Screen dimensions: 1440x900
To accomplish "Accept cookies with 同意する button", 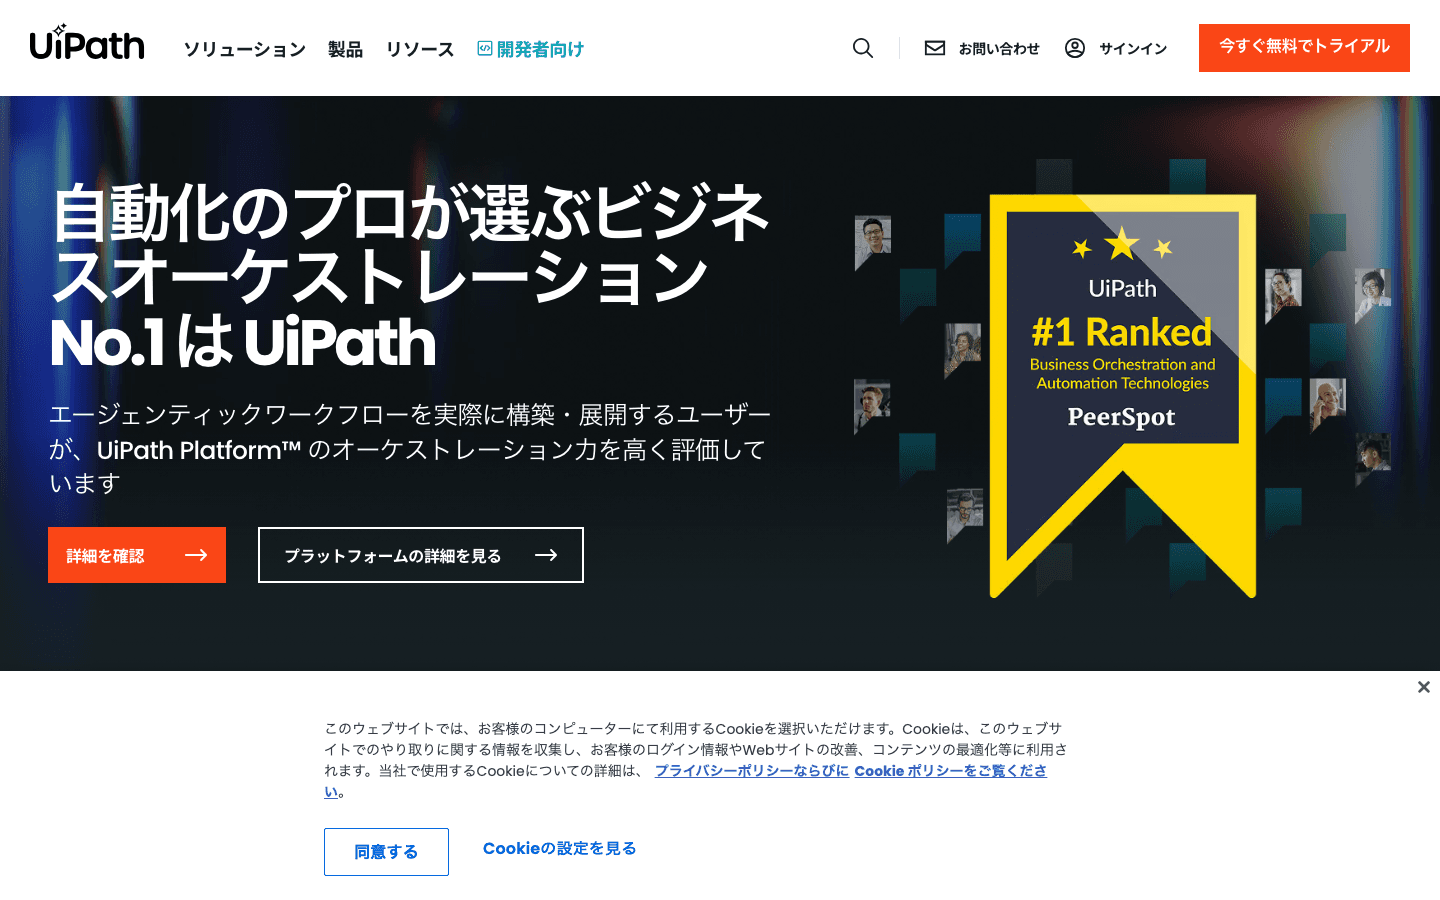I will click(x=386, y=852).
